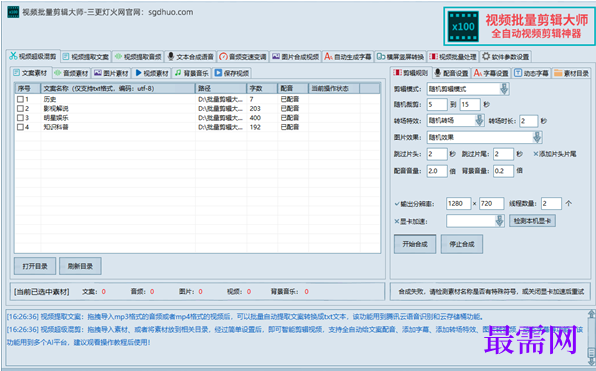Switch to the 文案素材 sub-tab
Screen dimensions: 596x371
[x=30, y=73]
